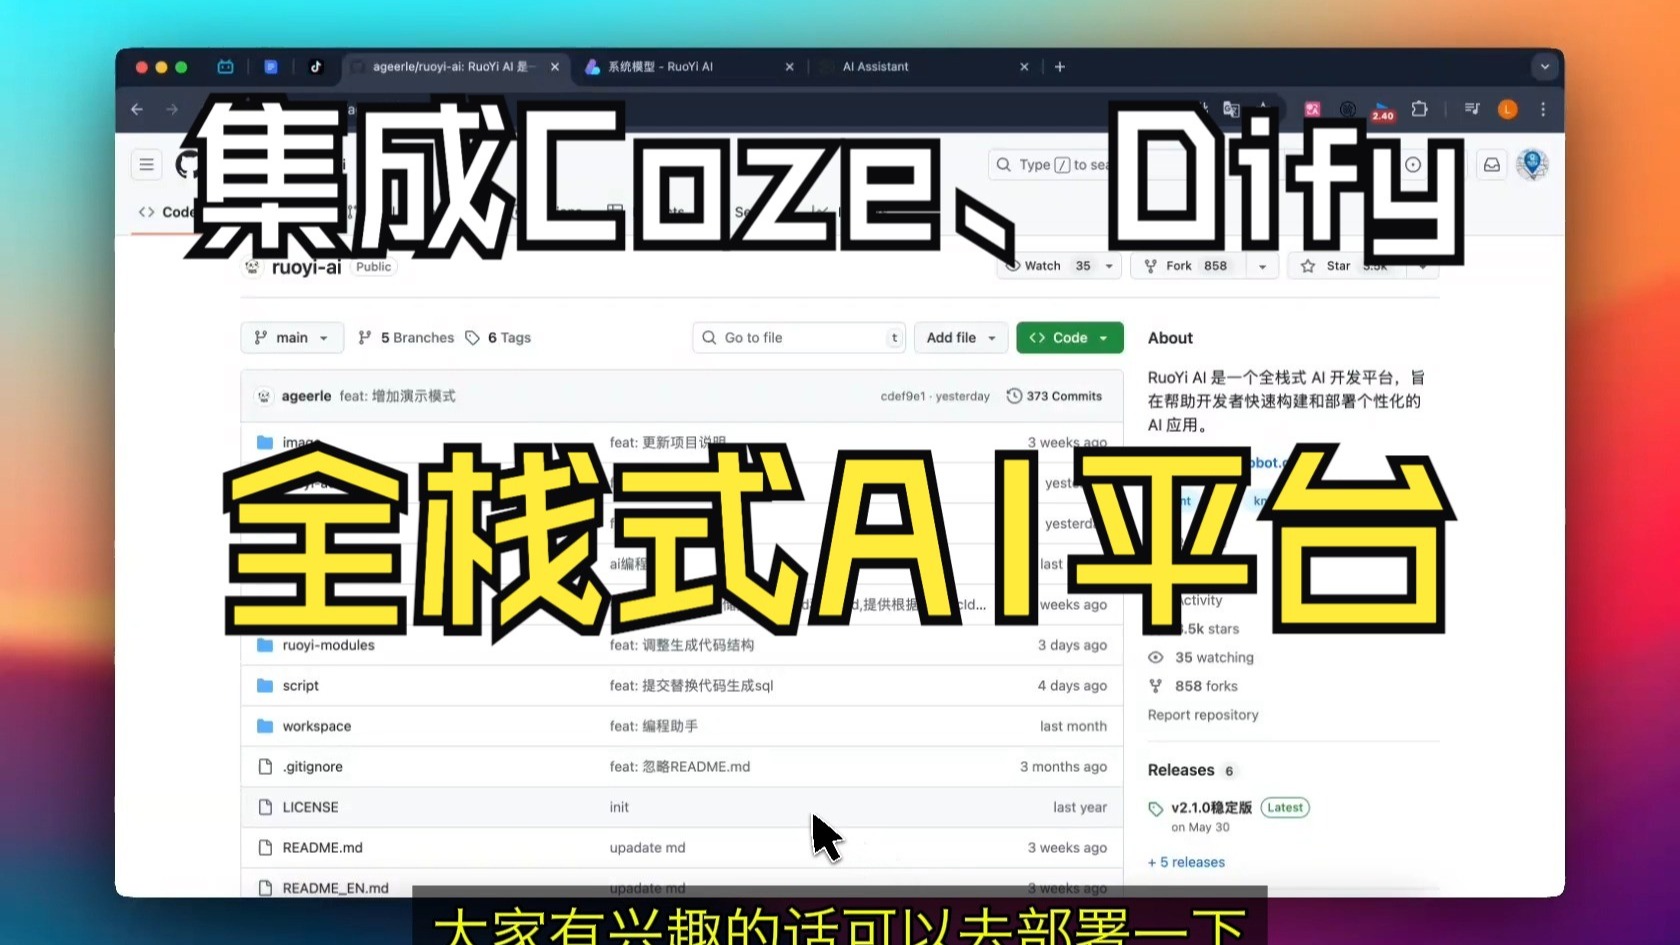
Task: Open a new browser tab
Action: 1060,67
